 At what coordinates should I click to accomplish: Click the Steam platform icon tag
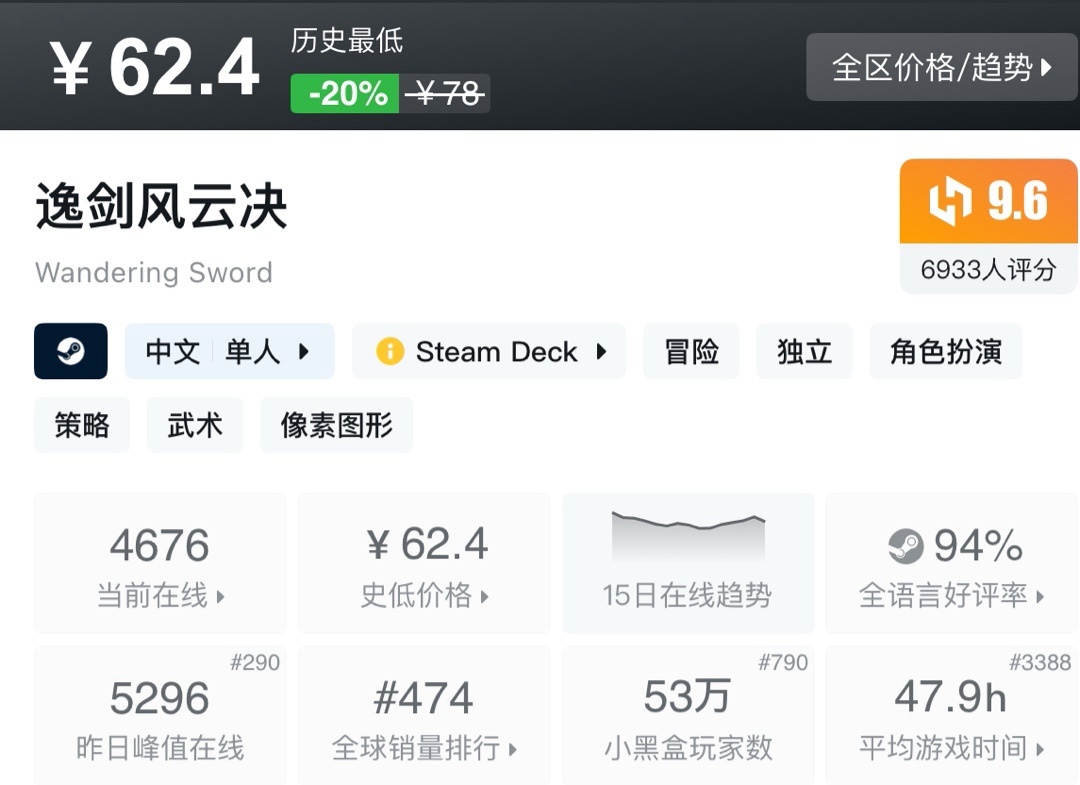(x=70, y=351)
